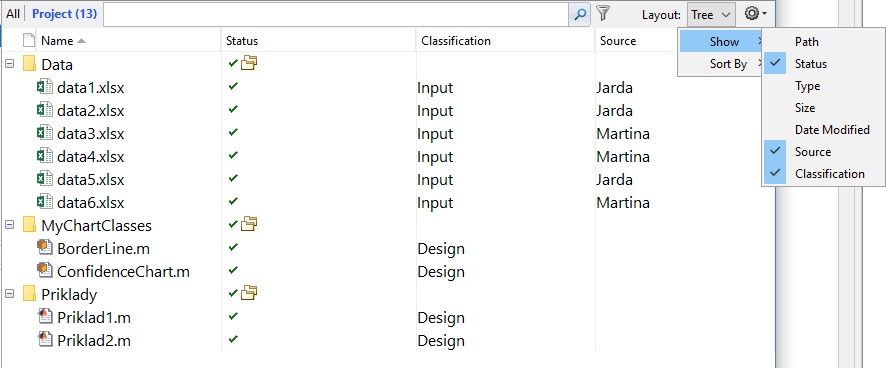Collapse the Priklady folder tree node
The height and width of the screenshot is (368, 888).
pos(9,294)
